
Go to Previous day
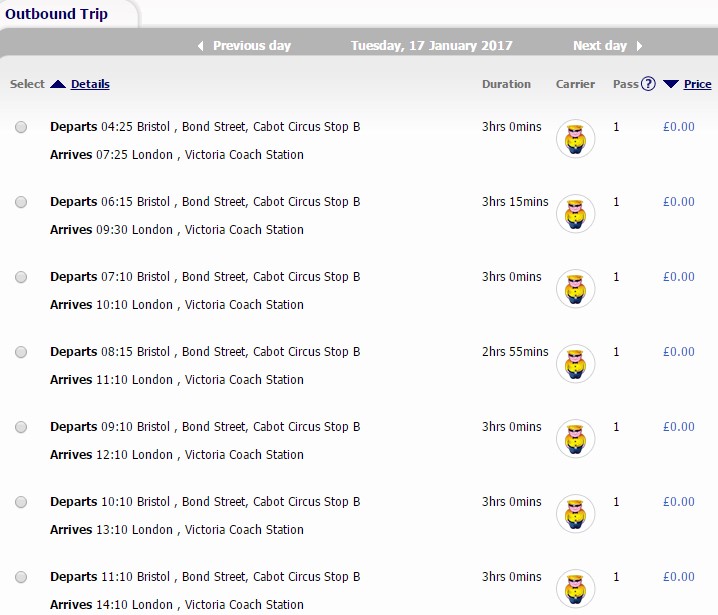coord(252,46)
